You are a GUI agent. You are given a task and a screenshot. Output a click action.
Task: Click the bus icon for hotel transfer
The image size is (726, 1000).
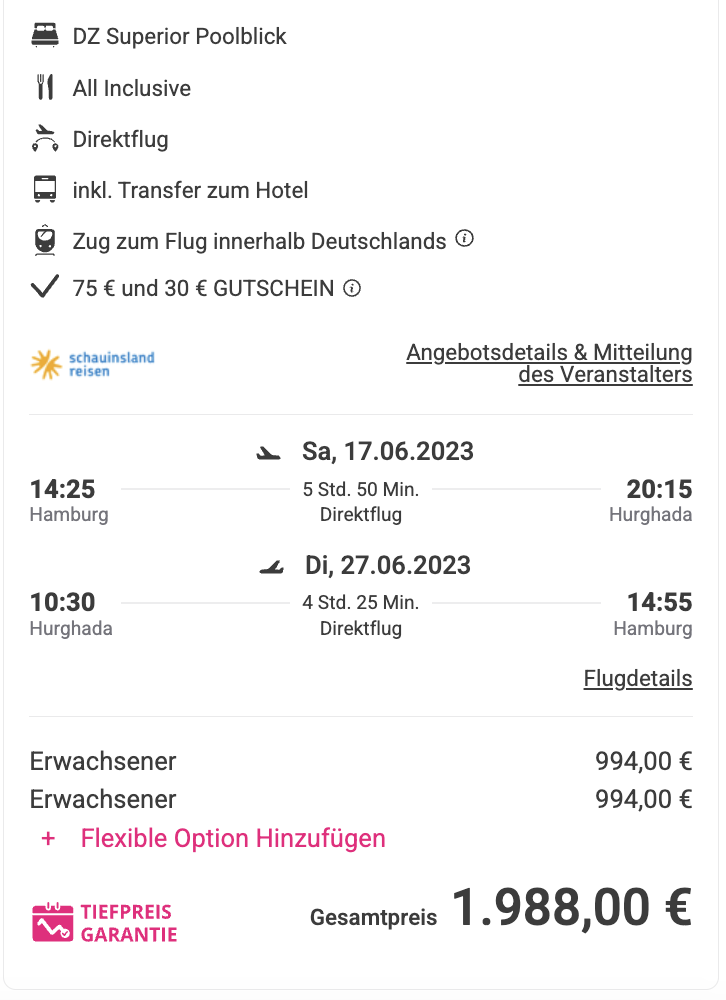(45, 189)
